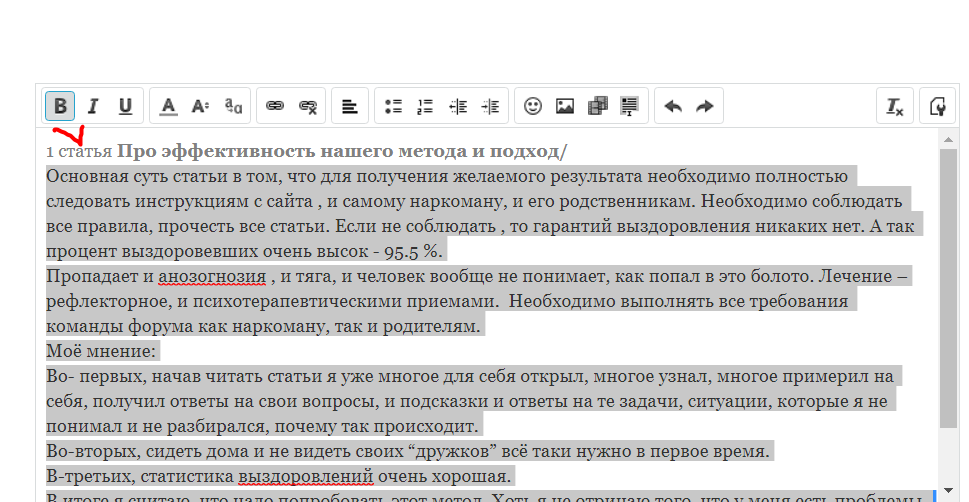Remove link with the unlink icon
Screen dimensions: 969x502
point(308,106)
